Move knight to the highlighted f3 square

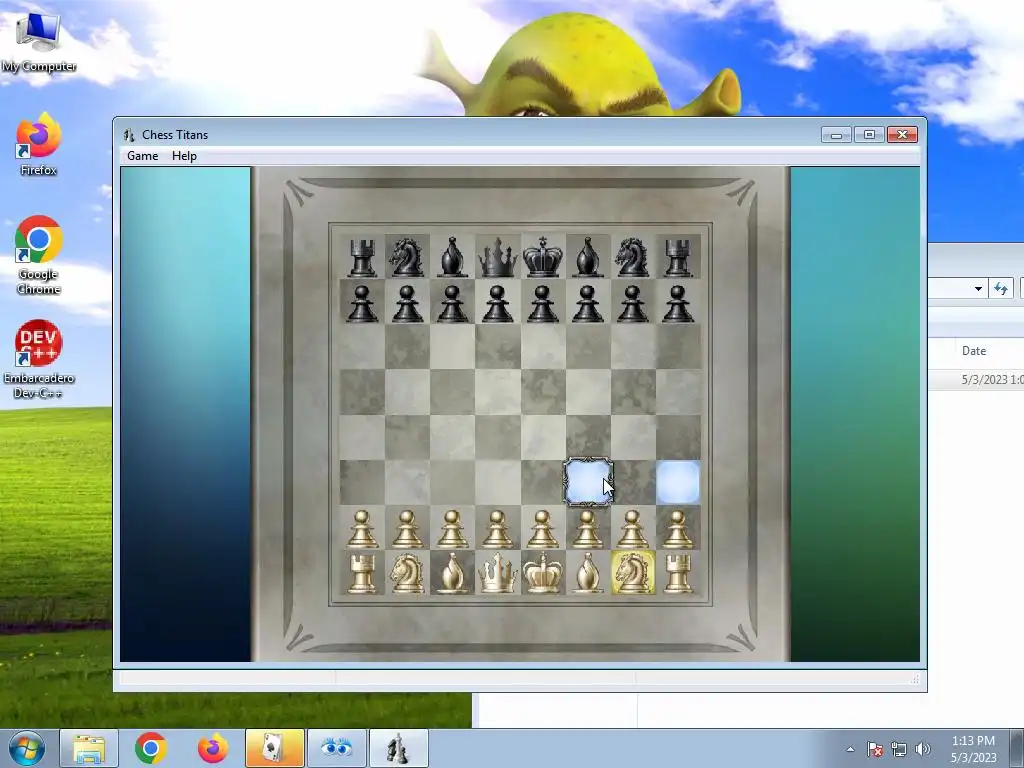tap(588, 482)
